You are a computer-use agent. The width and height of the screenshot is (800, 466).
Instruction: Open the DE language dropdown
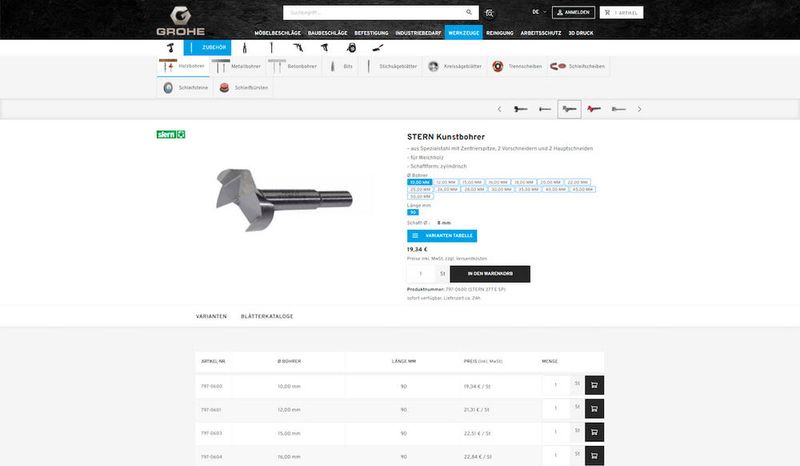(538, 12)
